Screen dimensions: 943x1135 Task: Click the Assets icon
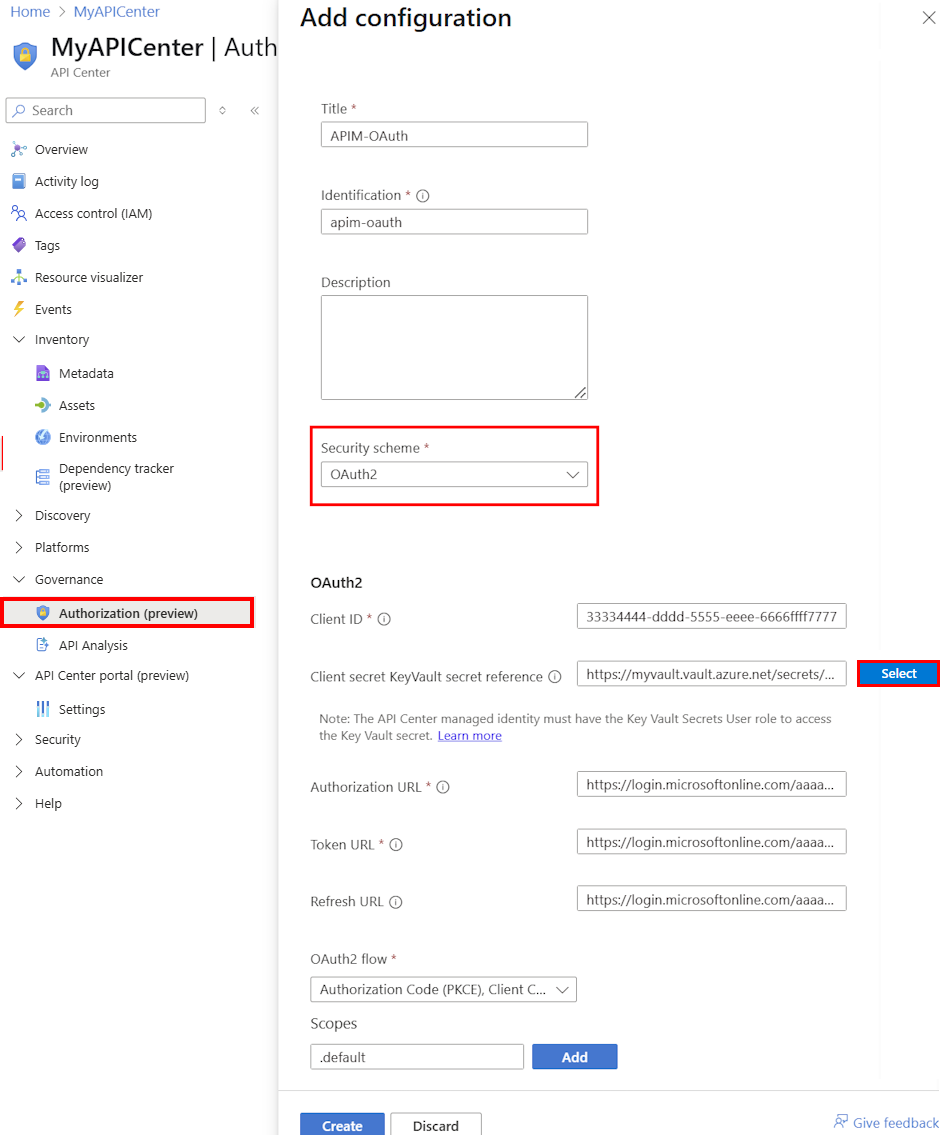click(x=43, y=405)
